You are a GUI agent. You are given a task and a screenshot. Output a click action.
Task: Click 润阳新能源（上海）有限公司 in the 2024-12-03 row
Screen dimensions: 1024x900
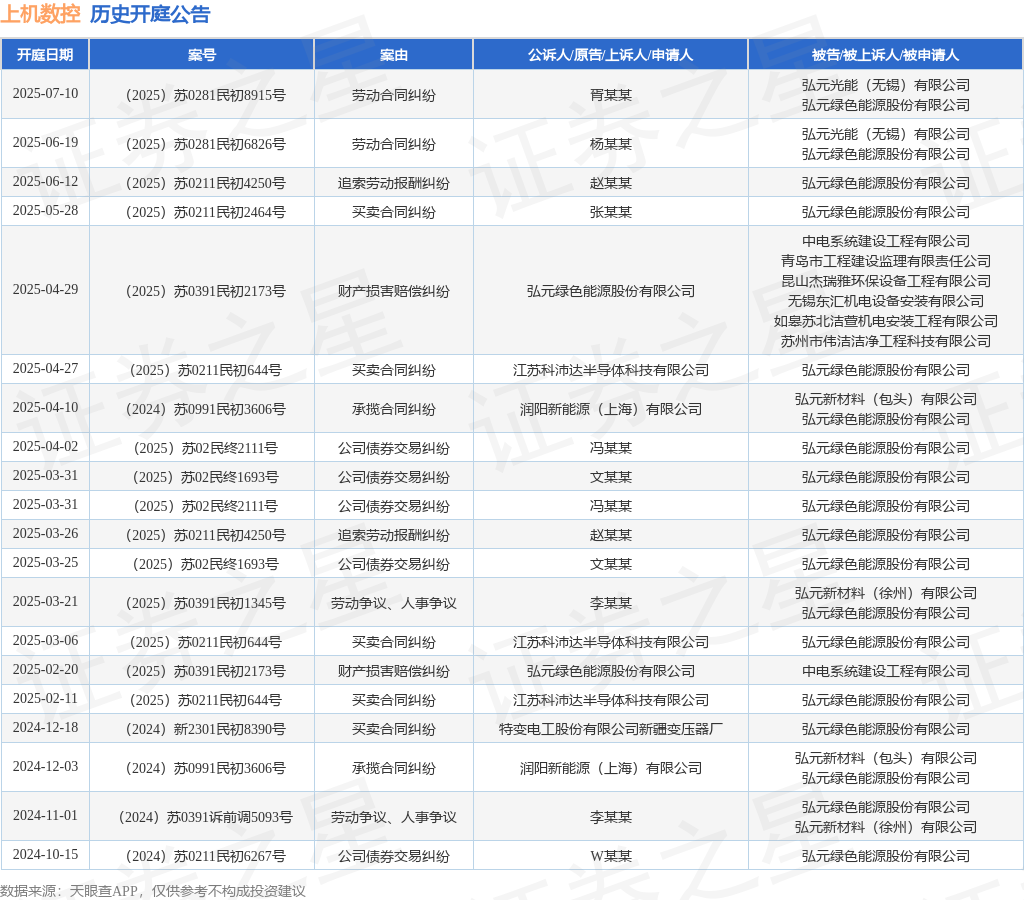611,769
